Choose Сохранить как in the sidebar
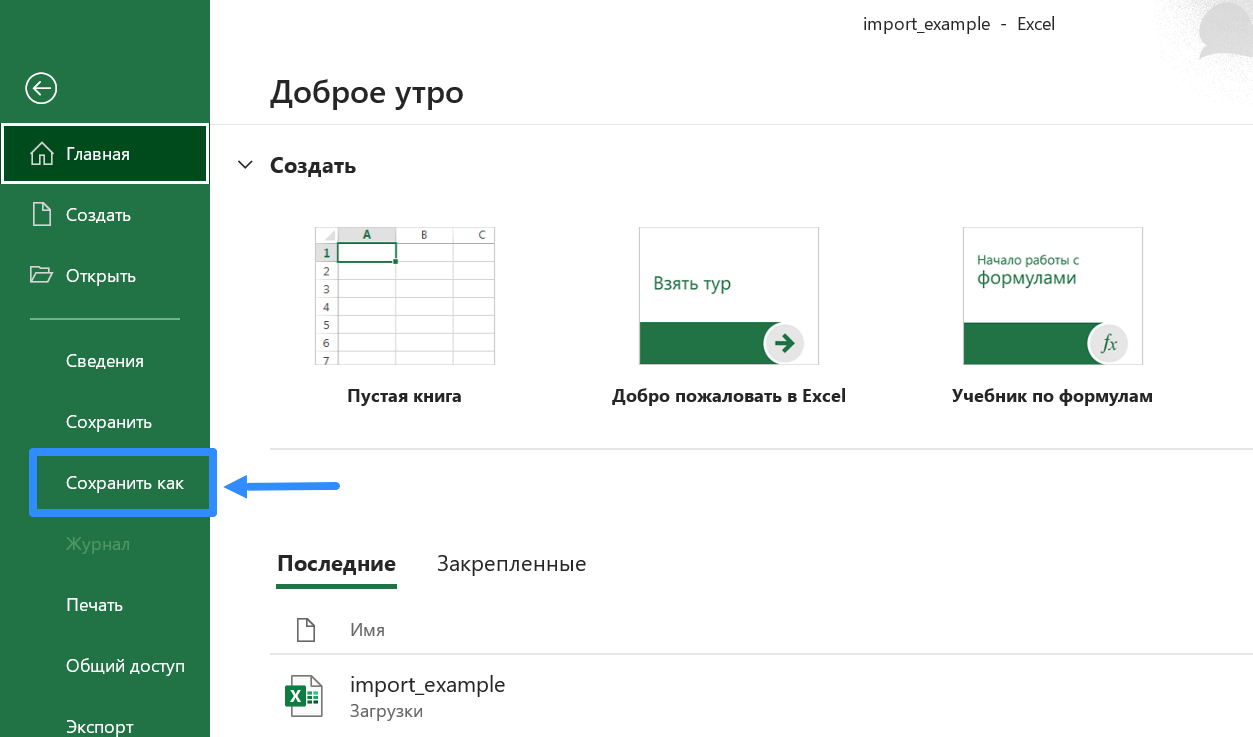The height and width of the screenshot is (737, 1253). [x=125, y=483]
